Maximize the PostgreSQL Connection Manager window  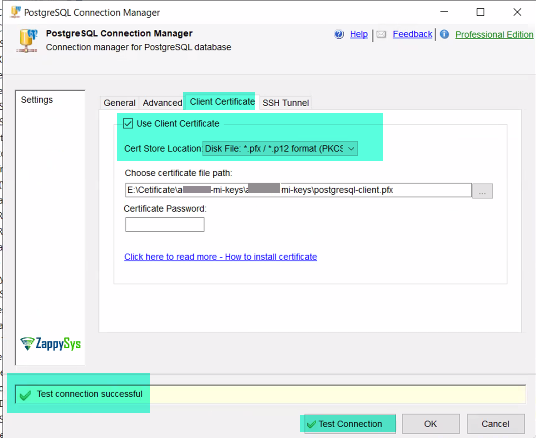tap(480, 12)
